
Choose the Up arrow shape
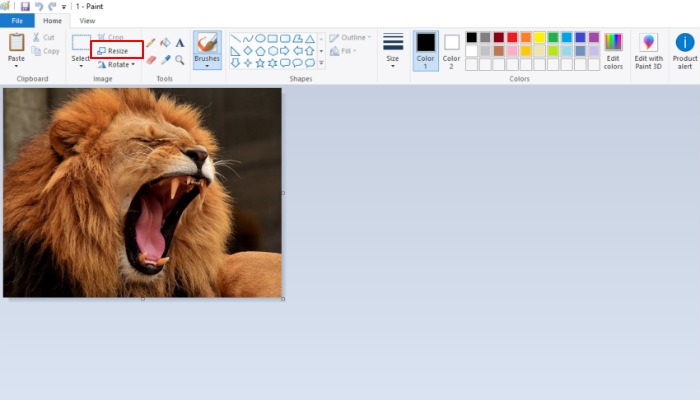(x=310, y=51)
